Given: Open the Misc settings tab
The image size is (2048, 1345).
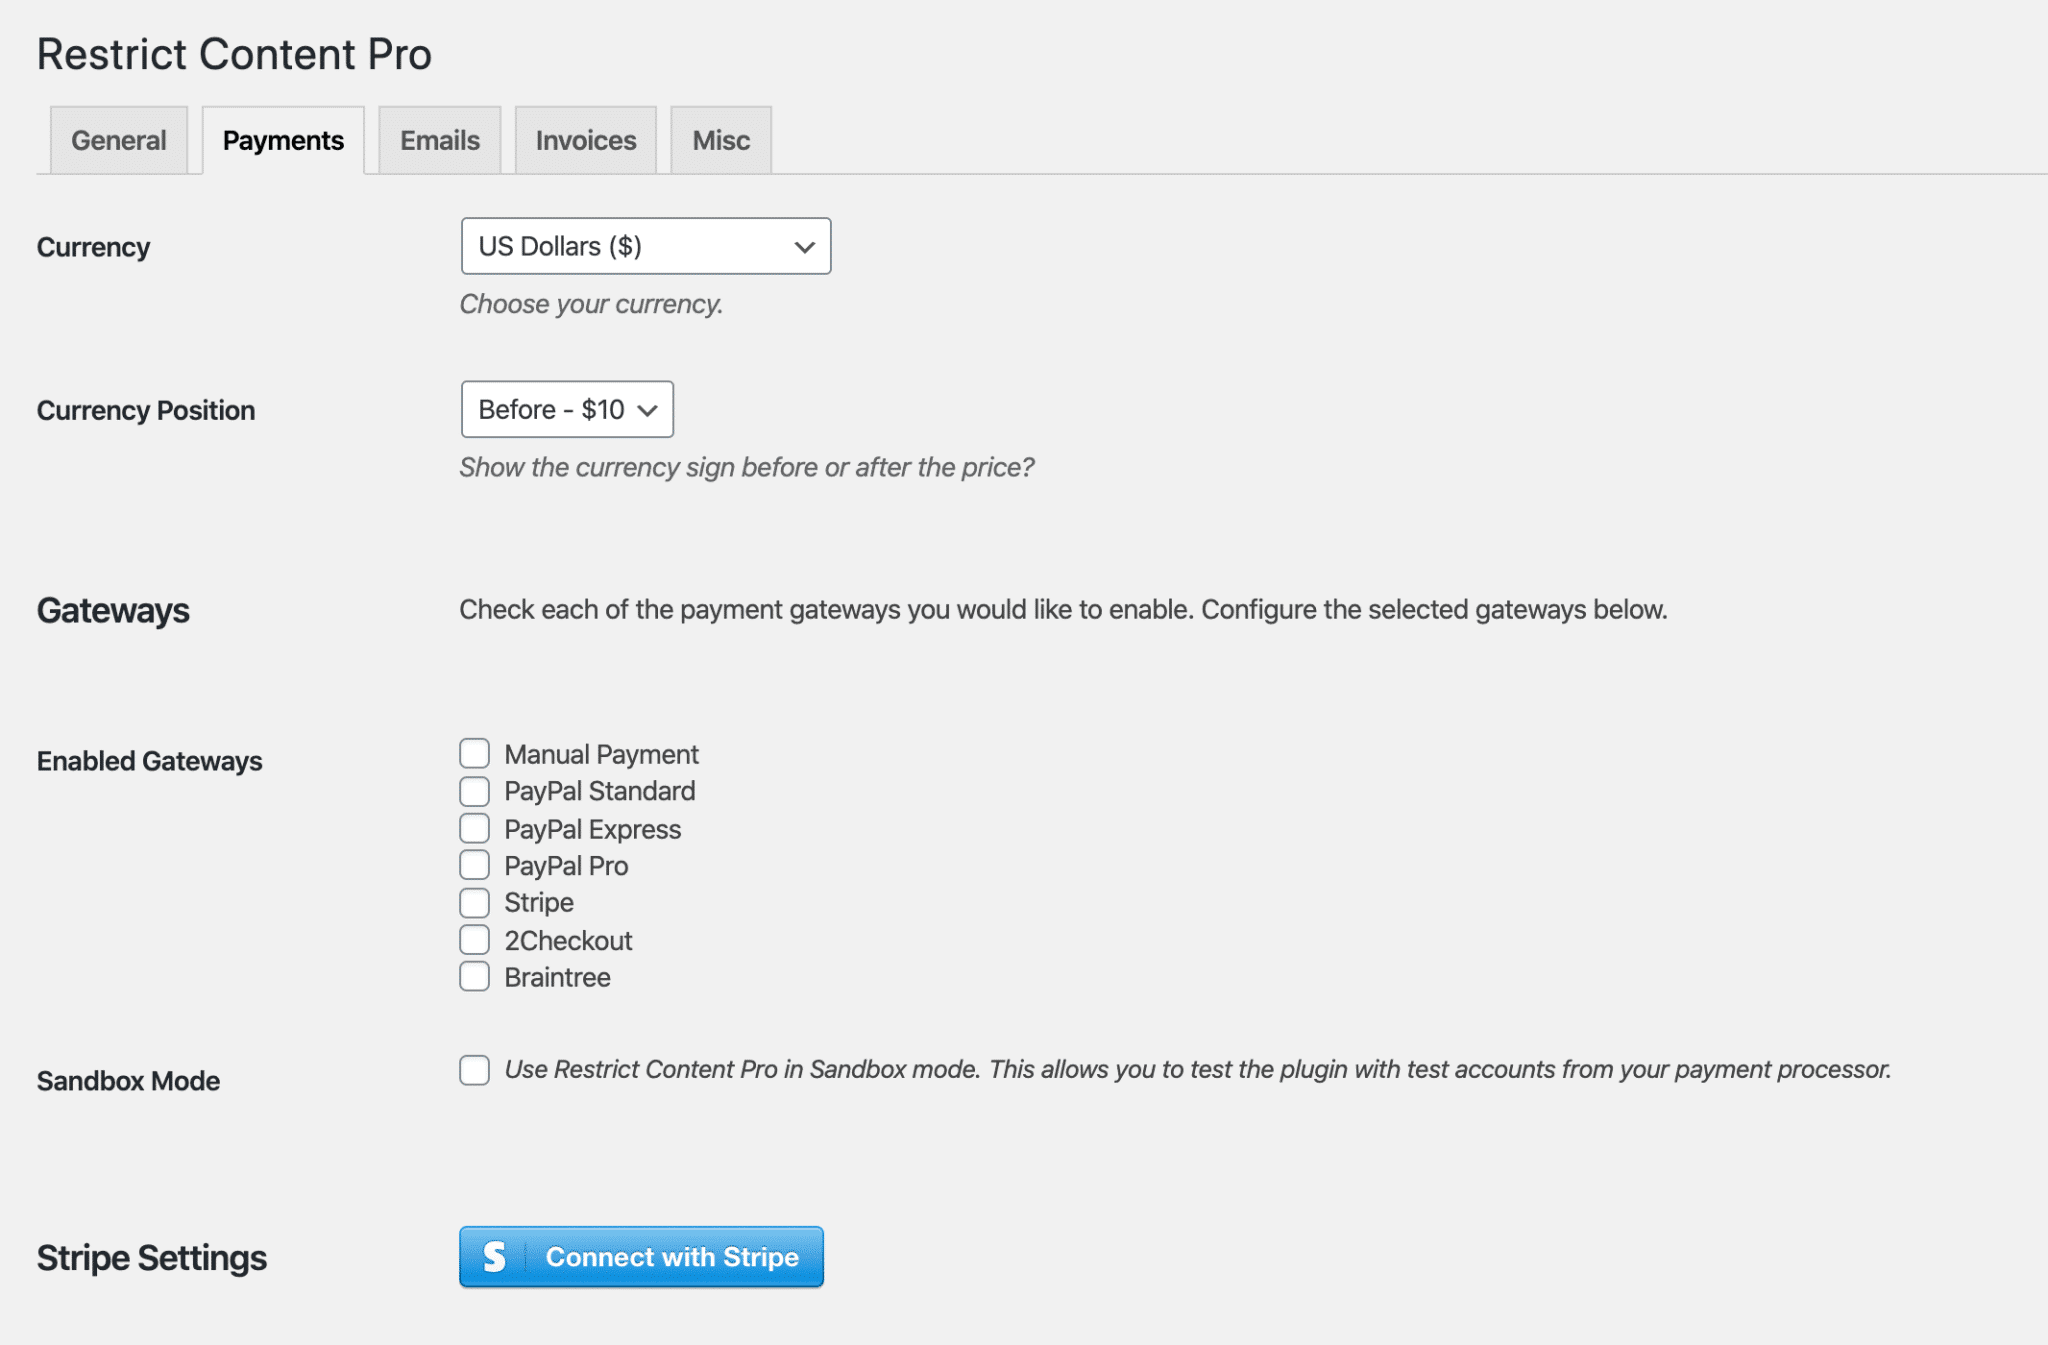Looking at the screenshot, I should (719, 140).
